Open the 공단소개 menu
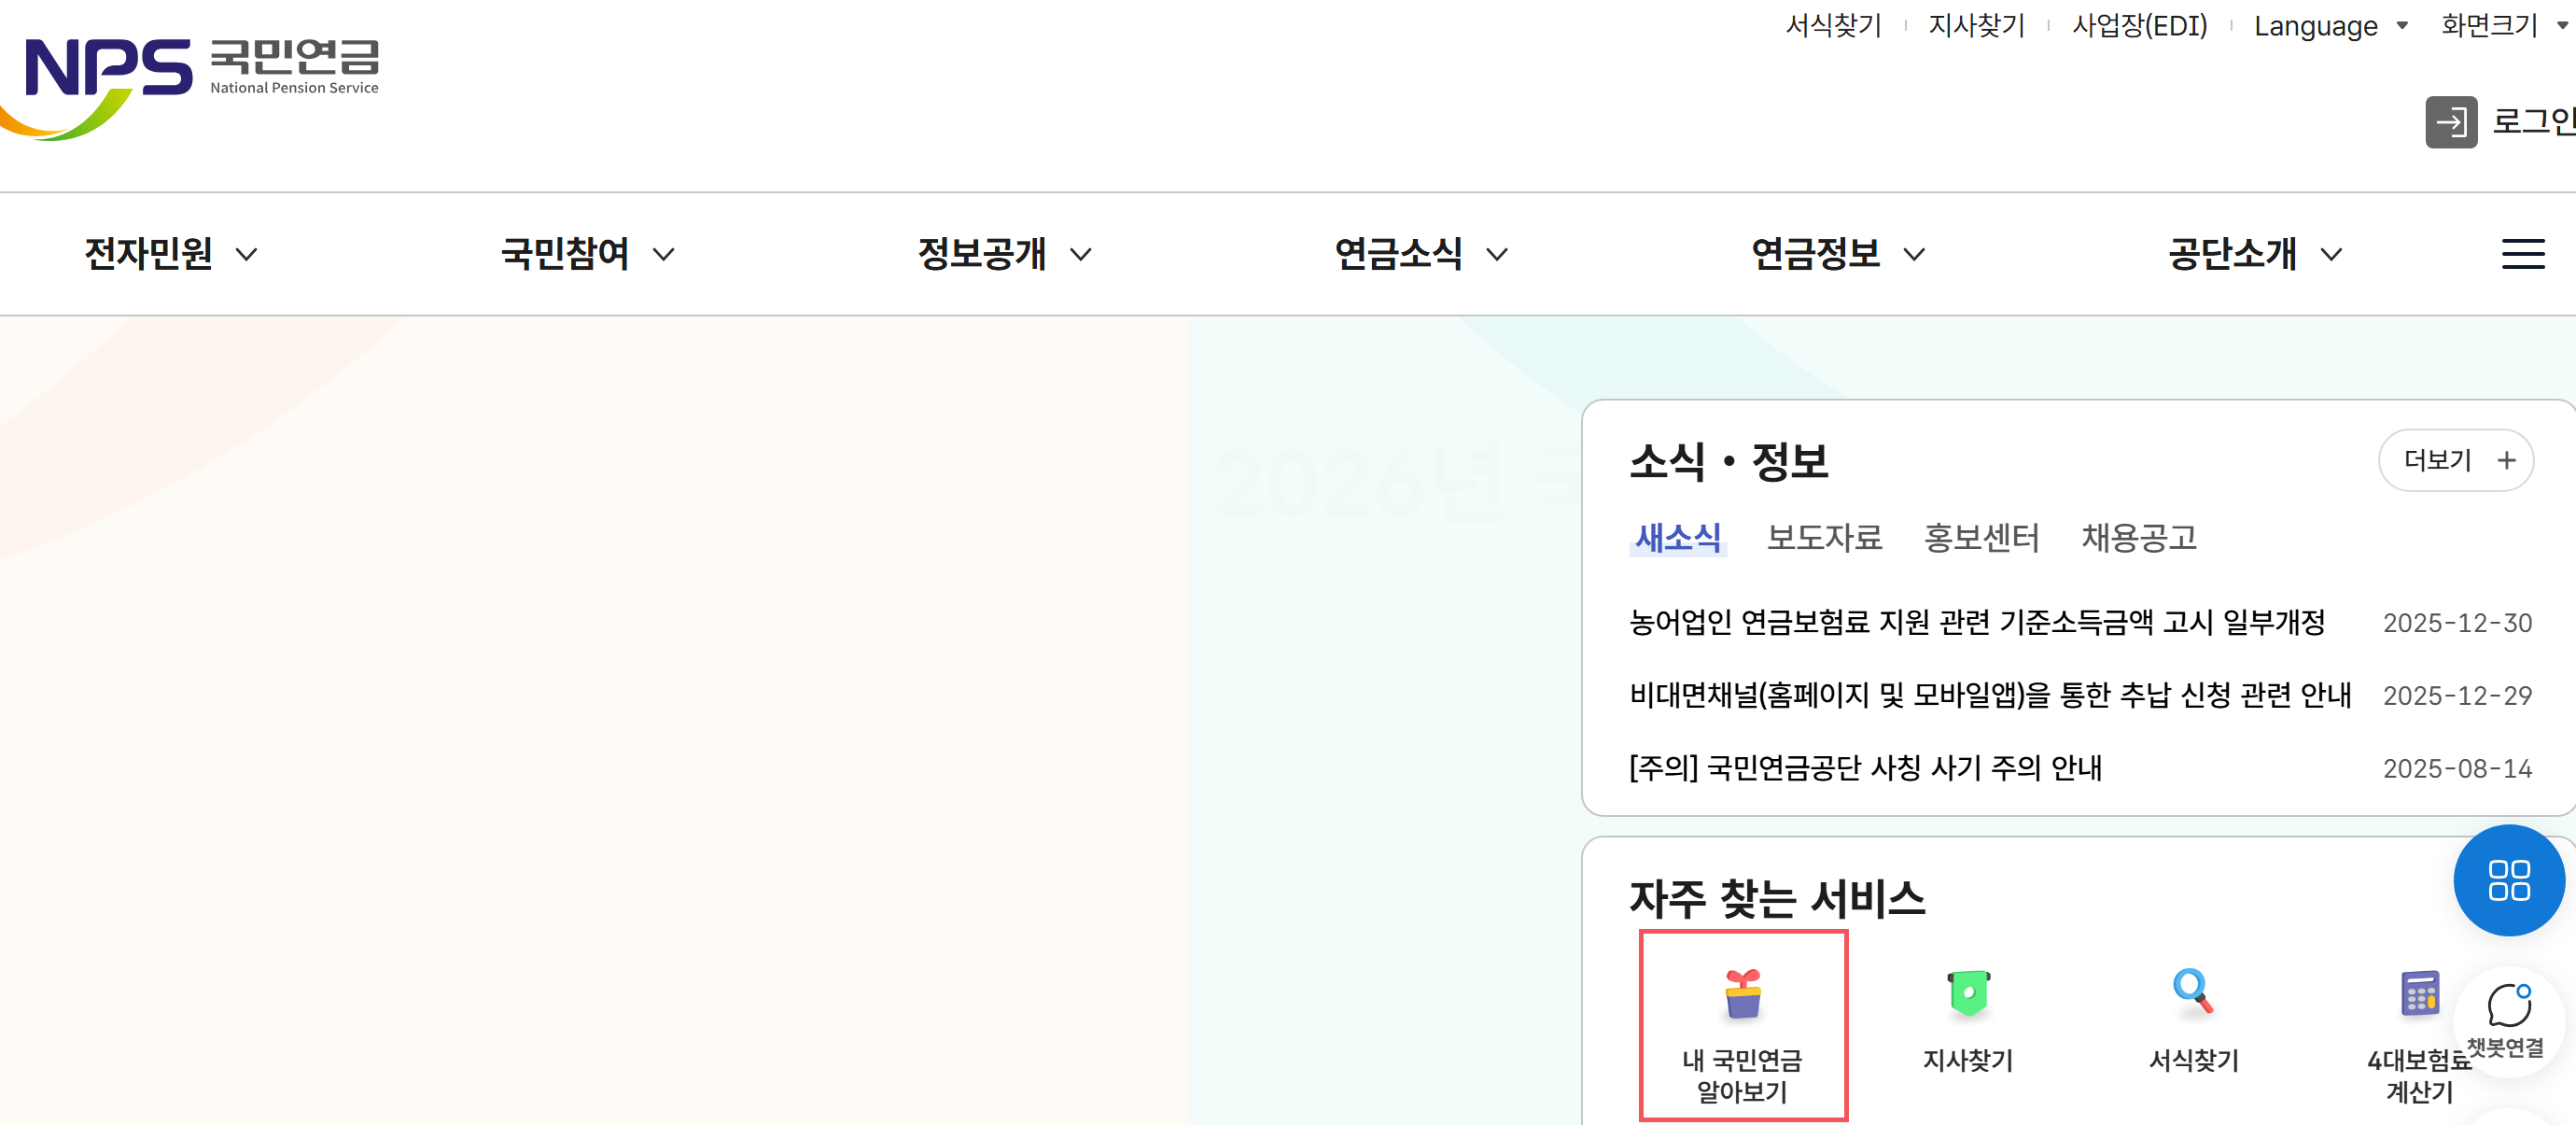Screen dimensions: 2576x1125 [2254, 254]
